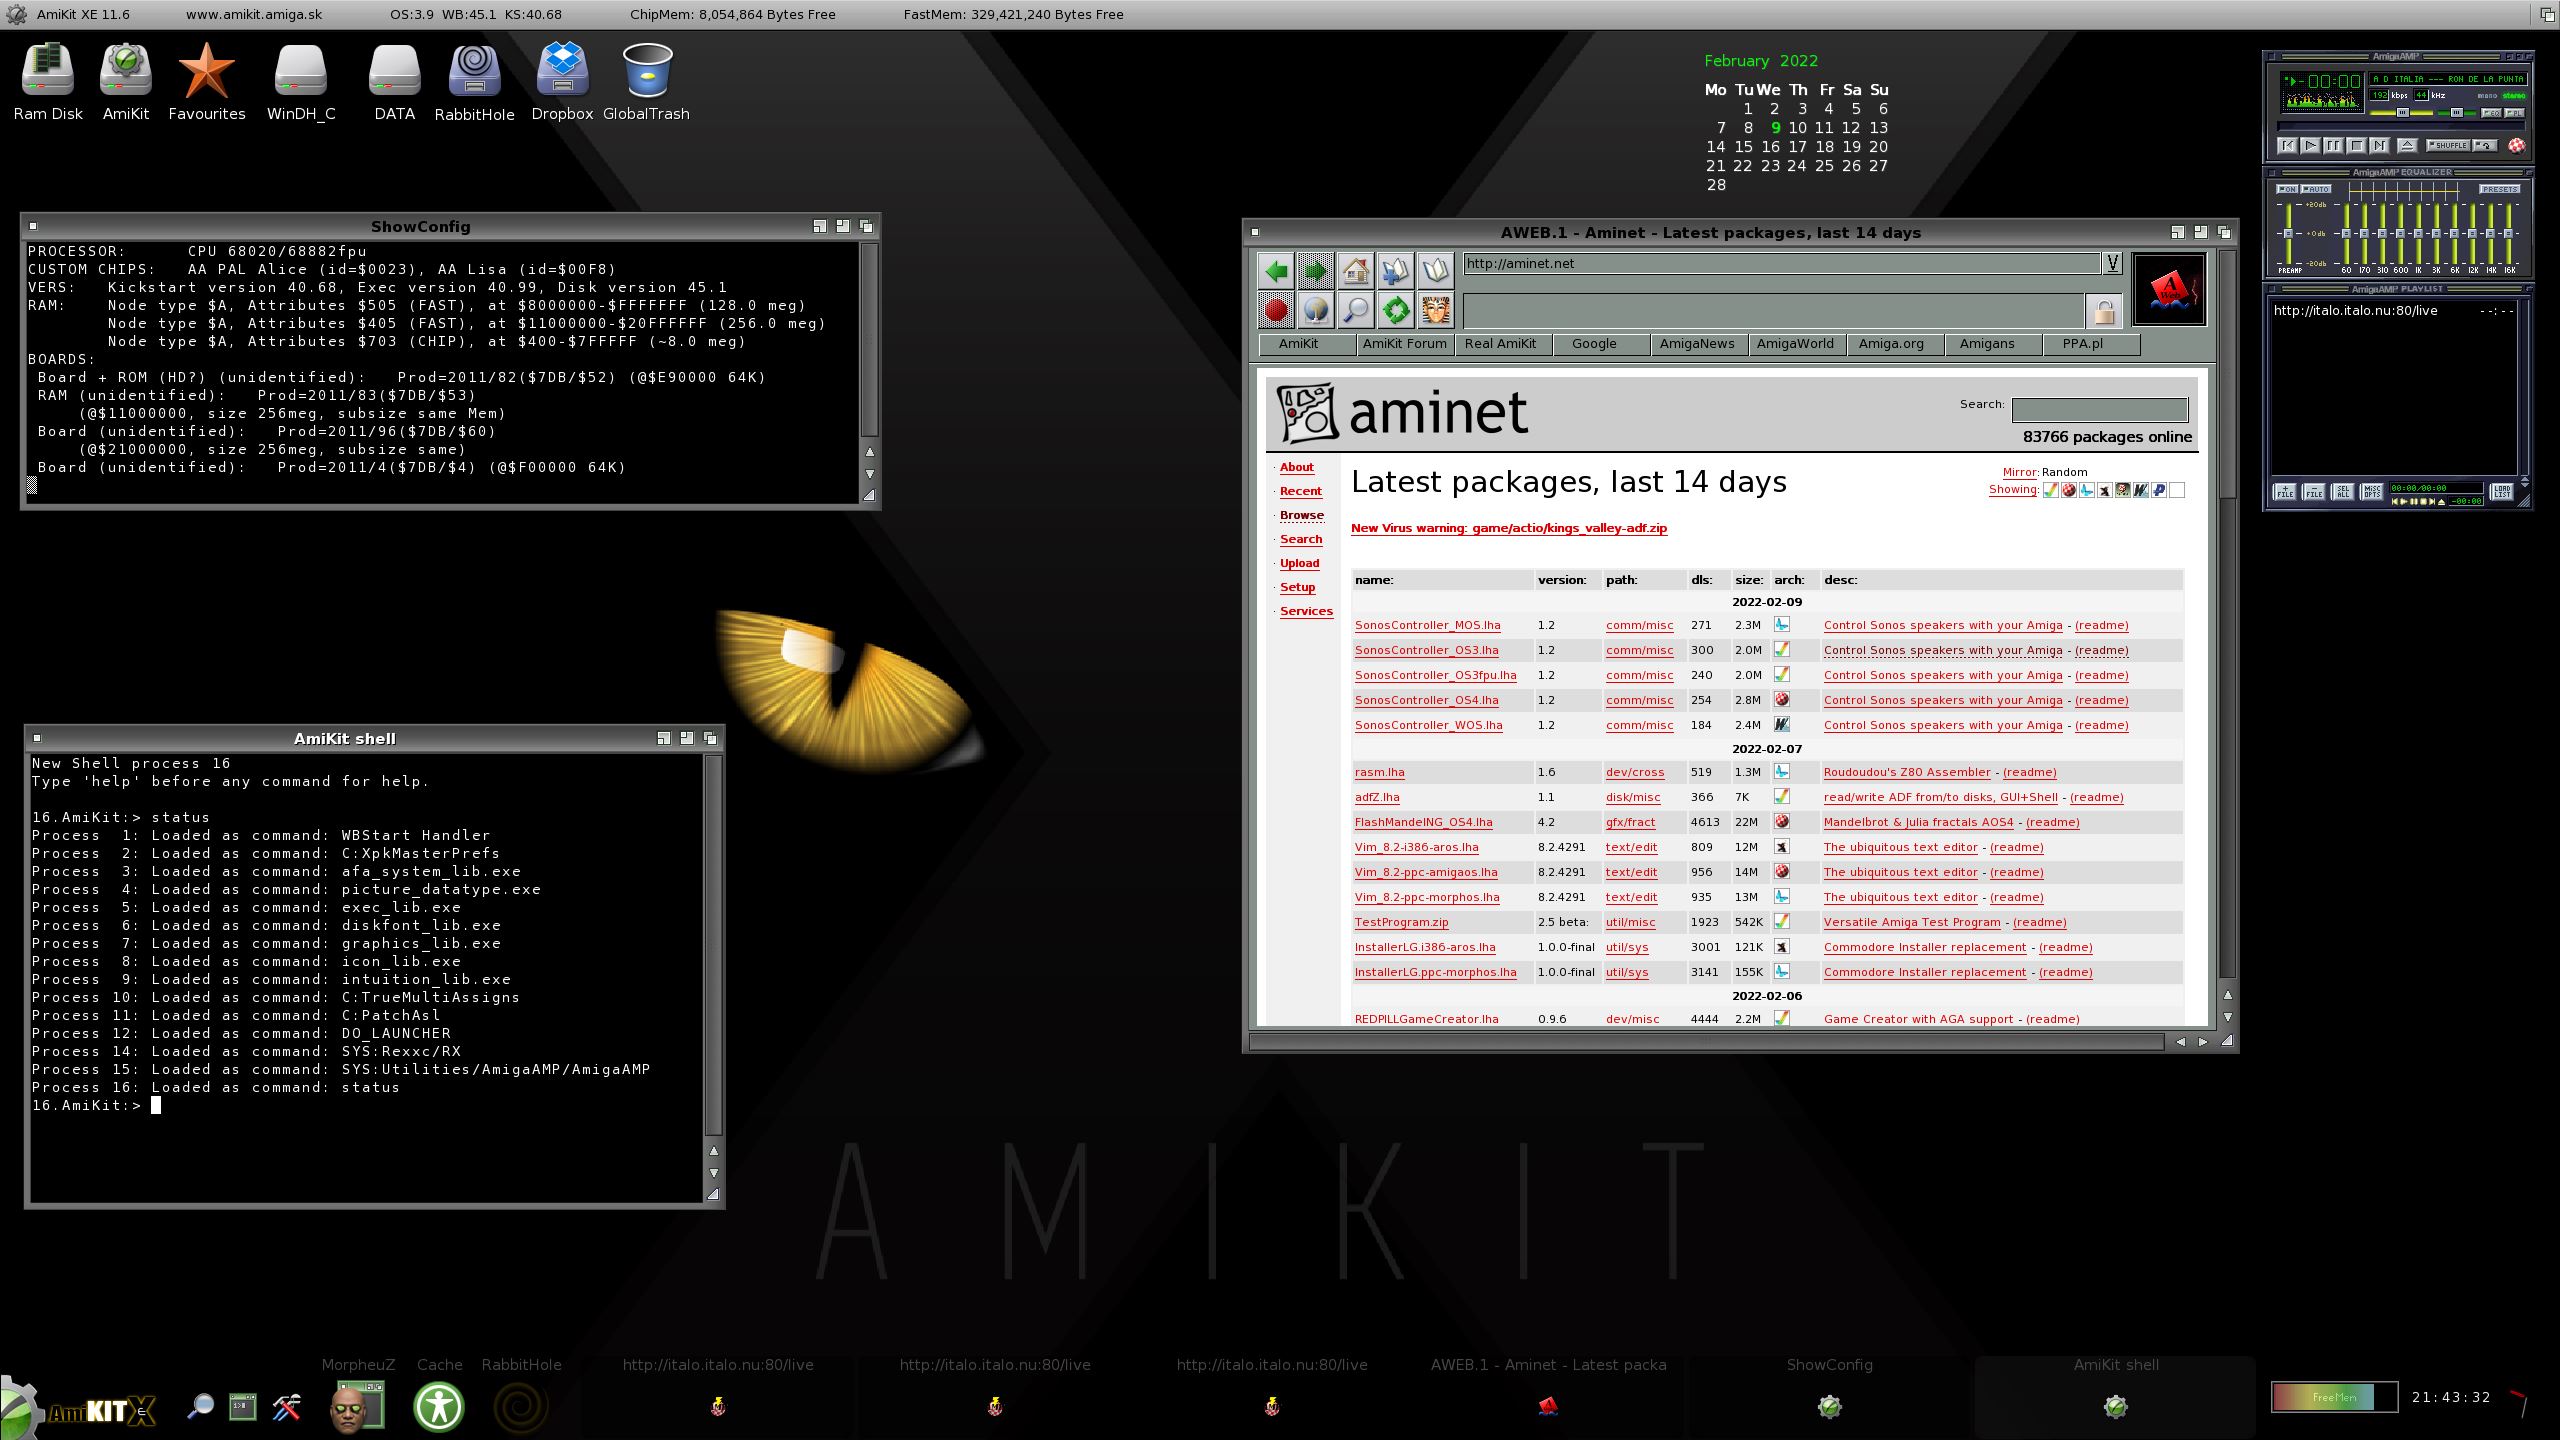Adjust the AmigaAMP volume slider
2560x1440 pixels.
pyautogui.click(x=2401, y=112)
